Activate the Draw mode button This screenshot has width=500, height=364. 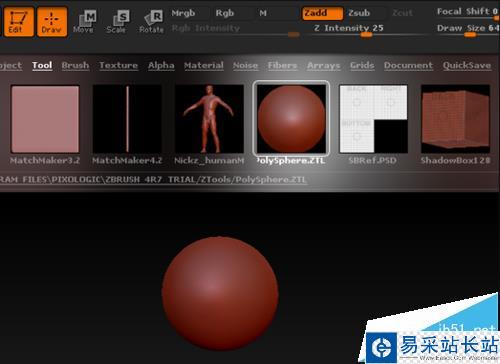click(52, 22)
